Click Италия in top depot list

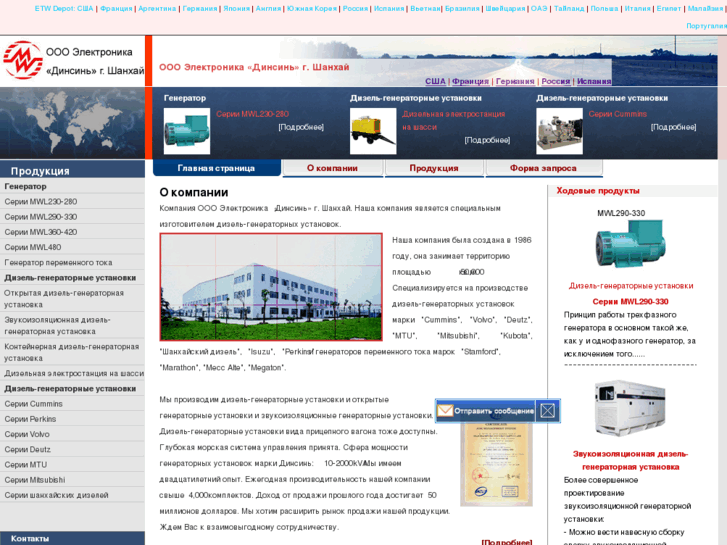click(637, 8)
